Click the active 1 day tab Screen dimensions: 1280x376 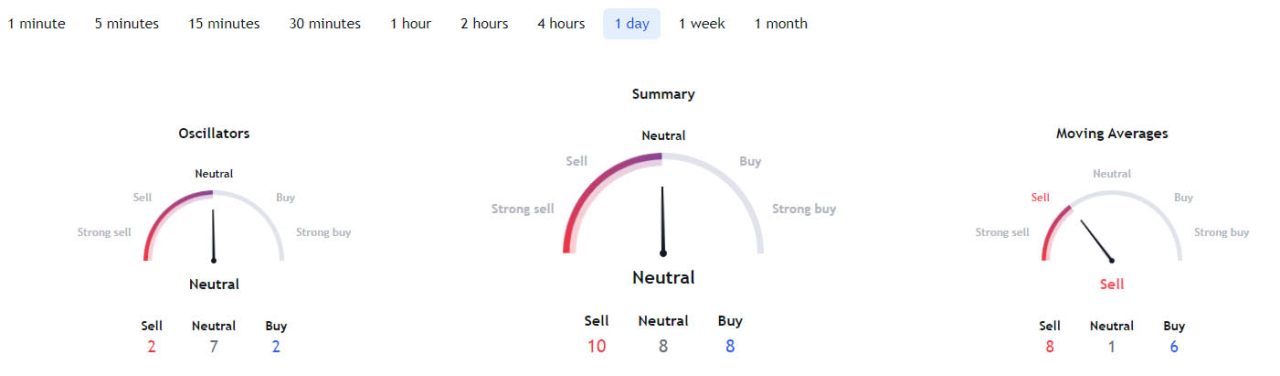632,23
